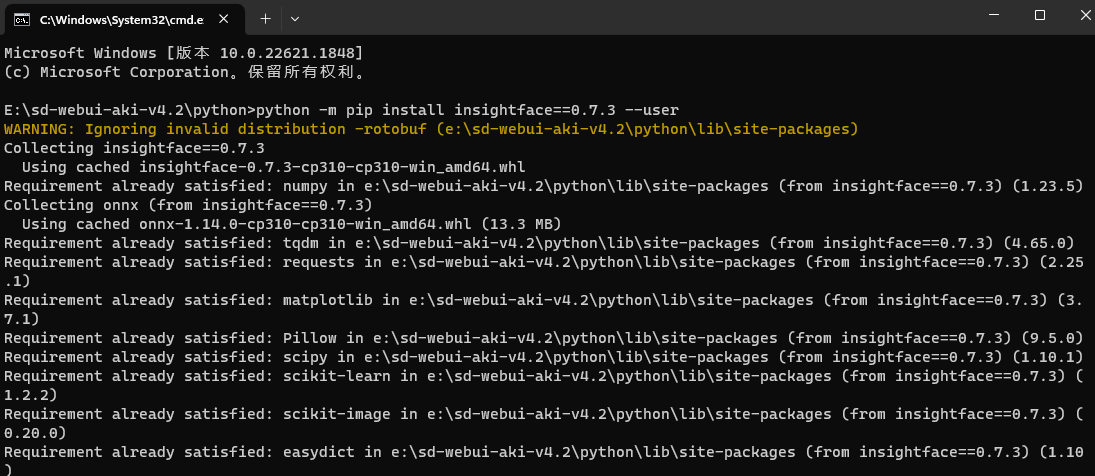
Task: Click the cached onnx-1.14.0 whl line
Action: (x=292, y=224)
